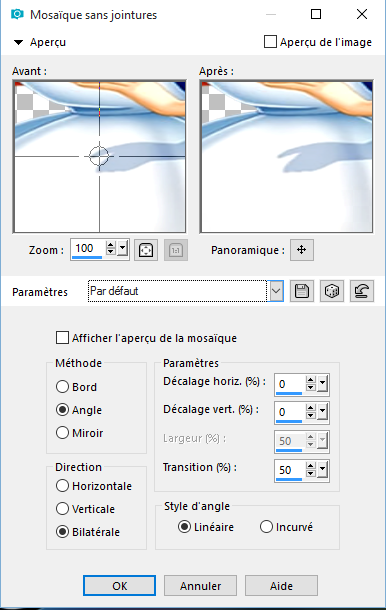Open the Zoom value slider dropdown arrow
The height and width of the screenshot is (610, 386).
coord(123,248)
